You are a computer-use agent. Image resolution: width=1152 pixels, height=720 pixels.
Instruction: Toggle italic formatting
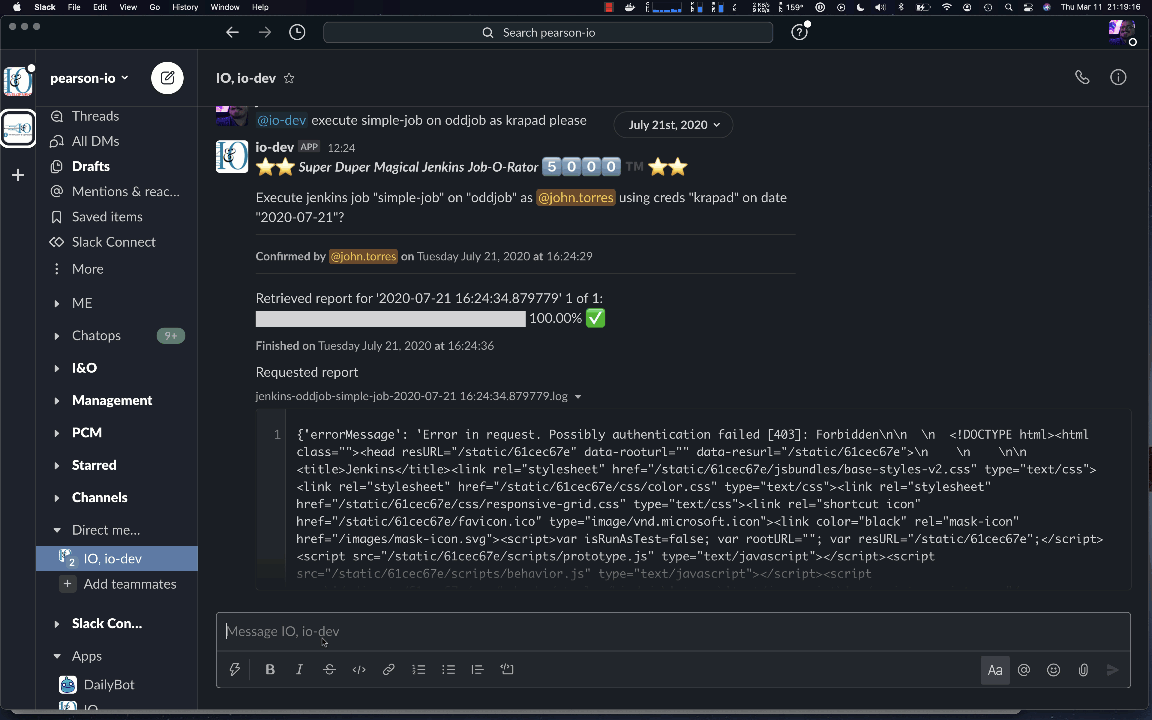pyautogui.click(x=299, y=669)
